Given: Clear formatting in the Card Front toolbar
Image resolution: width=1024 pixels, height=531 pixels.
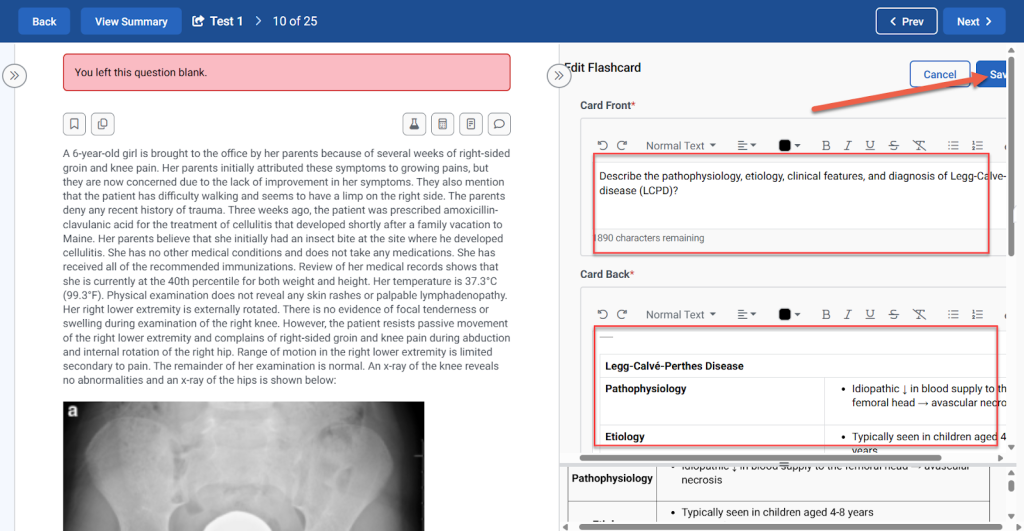Looking at the screenshot, I should click(x=919, y=146).
